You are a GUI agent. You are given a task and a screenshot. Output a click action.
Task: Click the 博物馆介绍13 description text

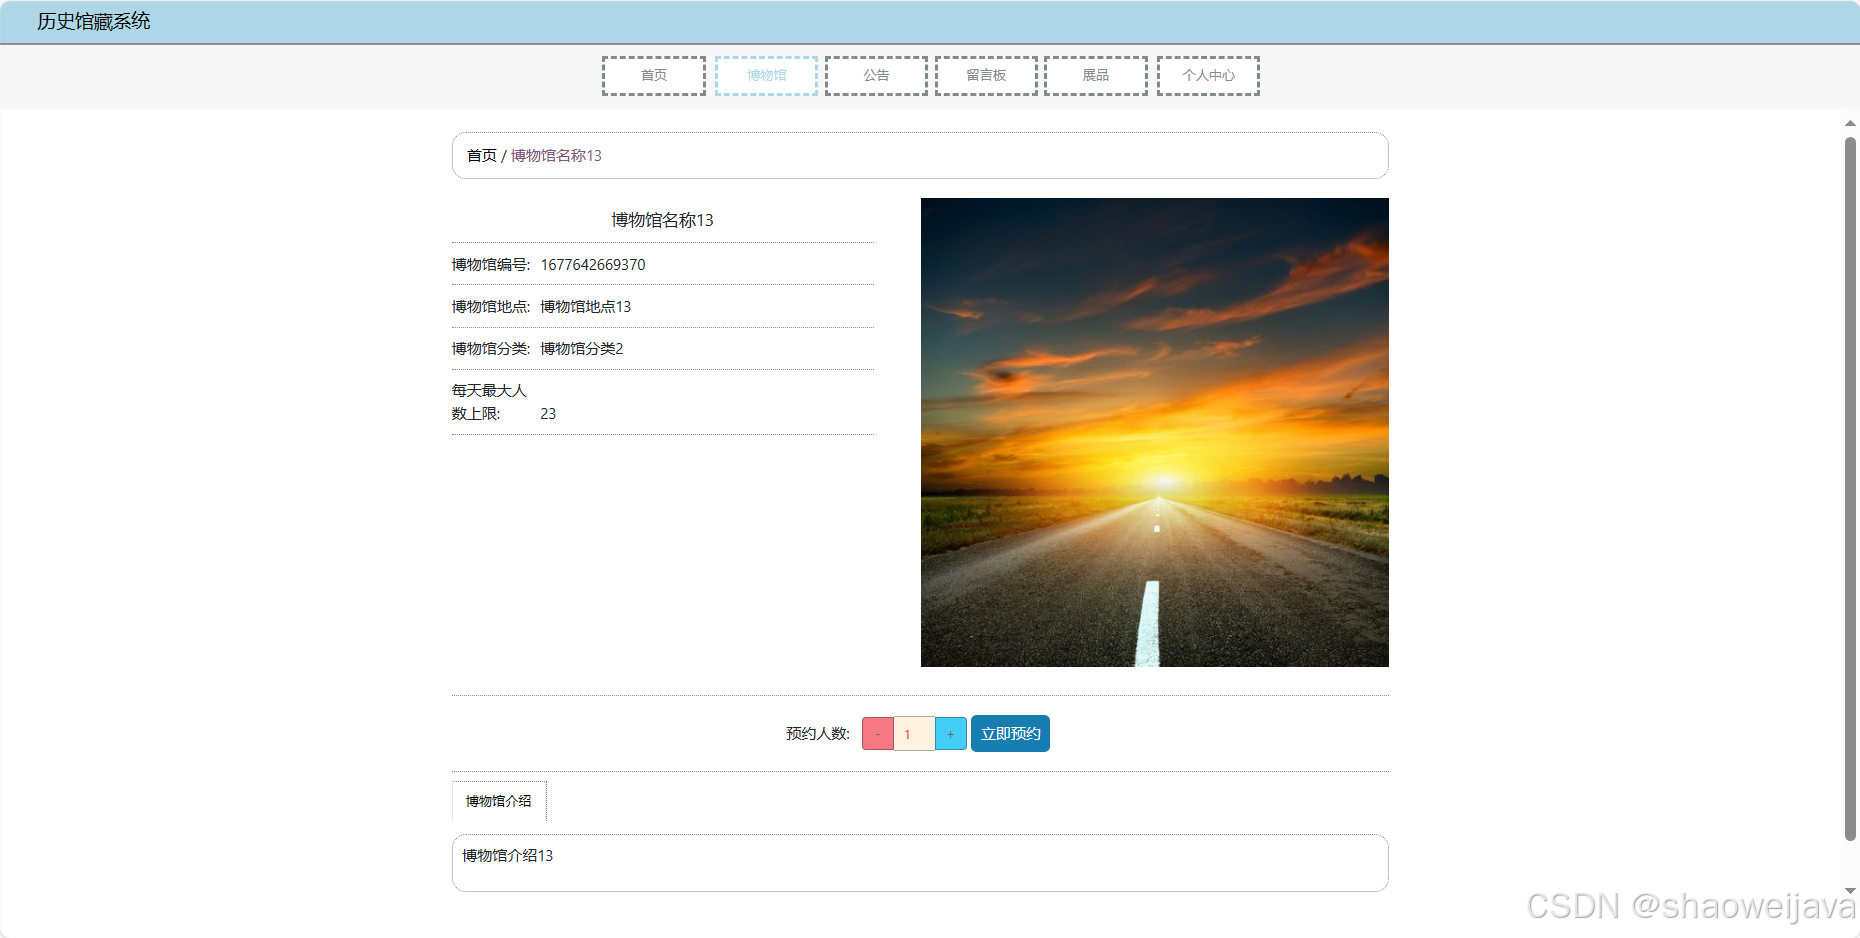(508, 856)
